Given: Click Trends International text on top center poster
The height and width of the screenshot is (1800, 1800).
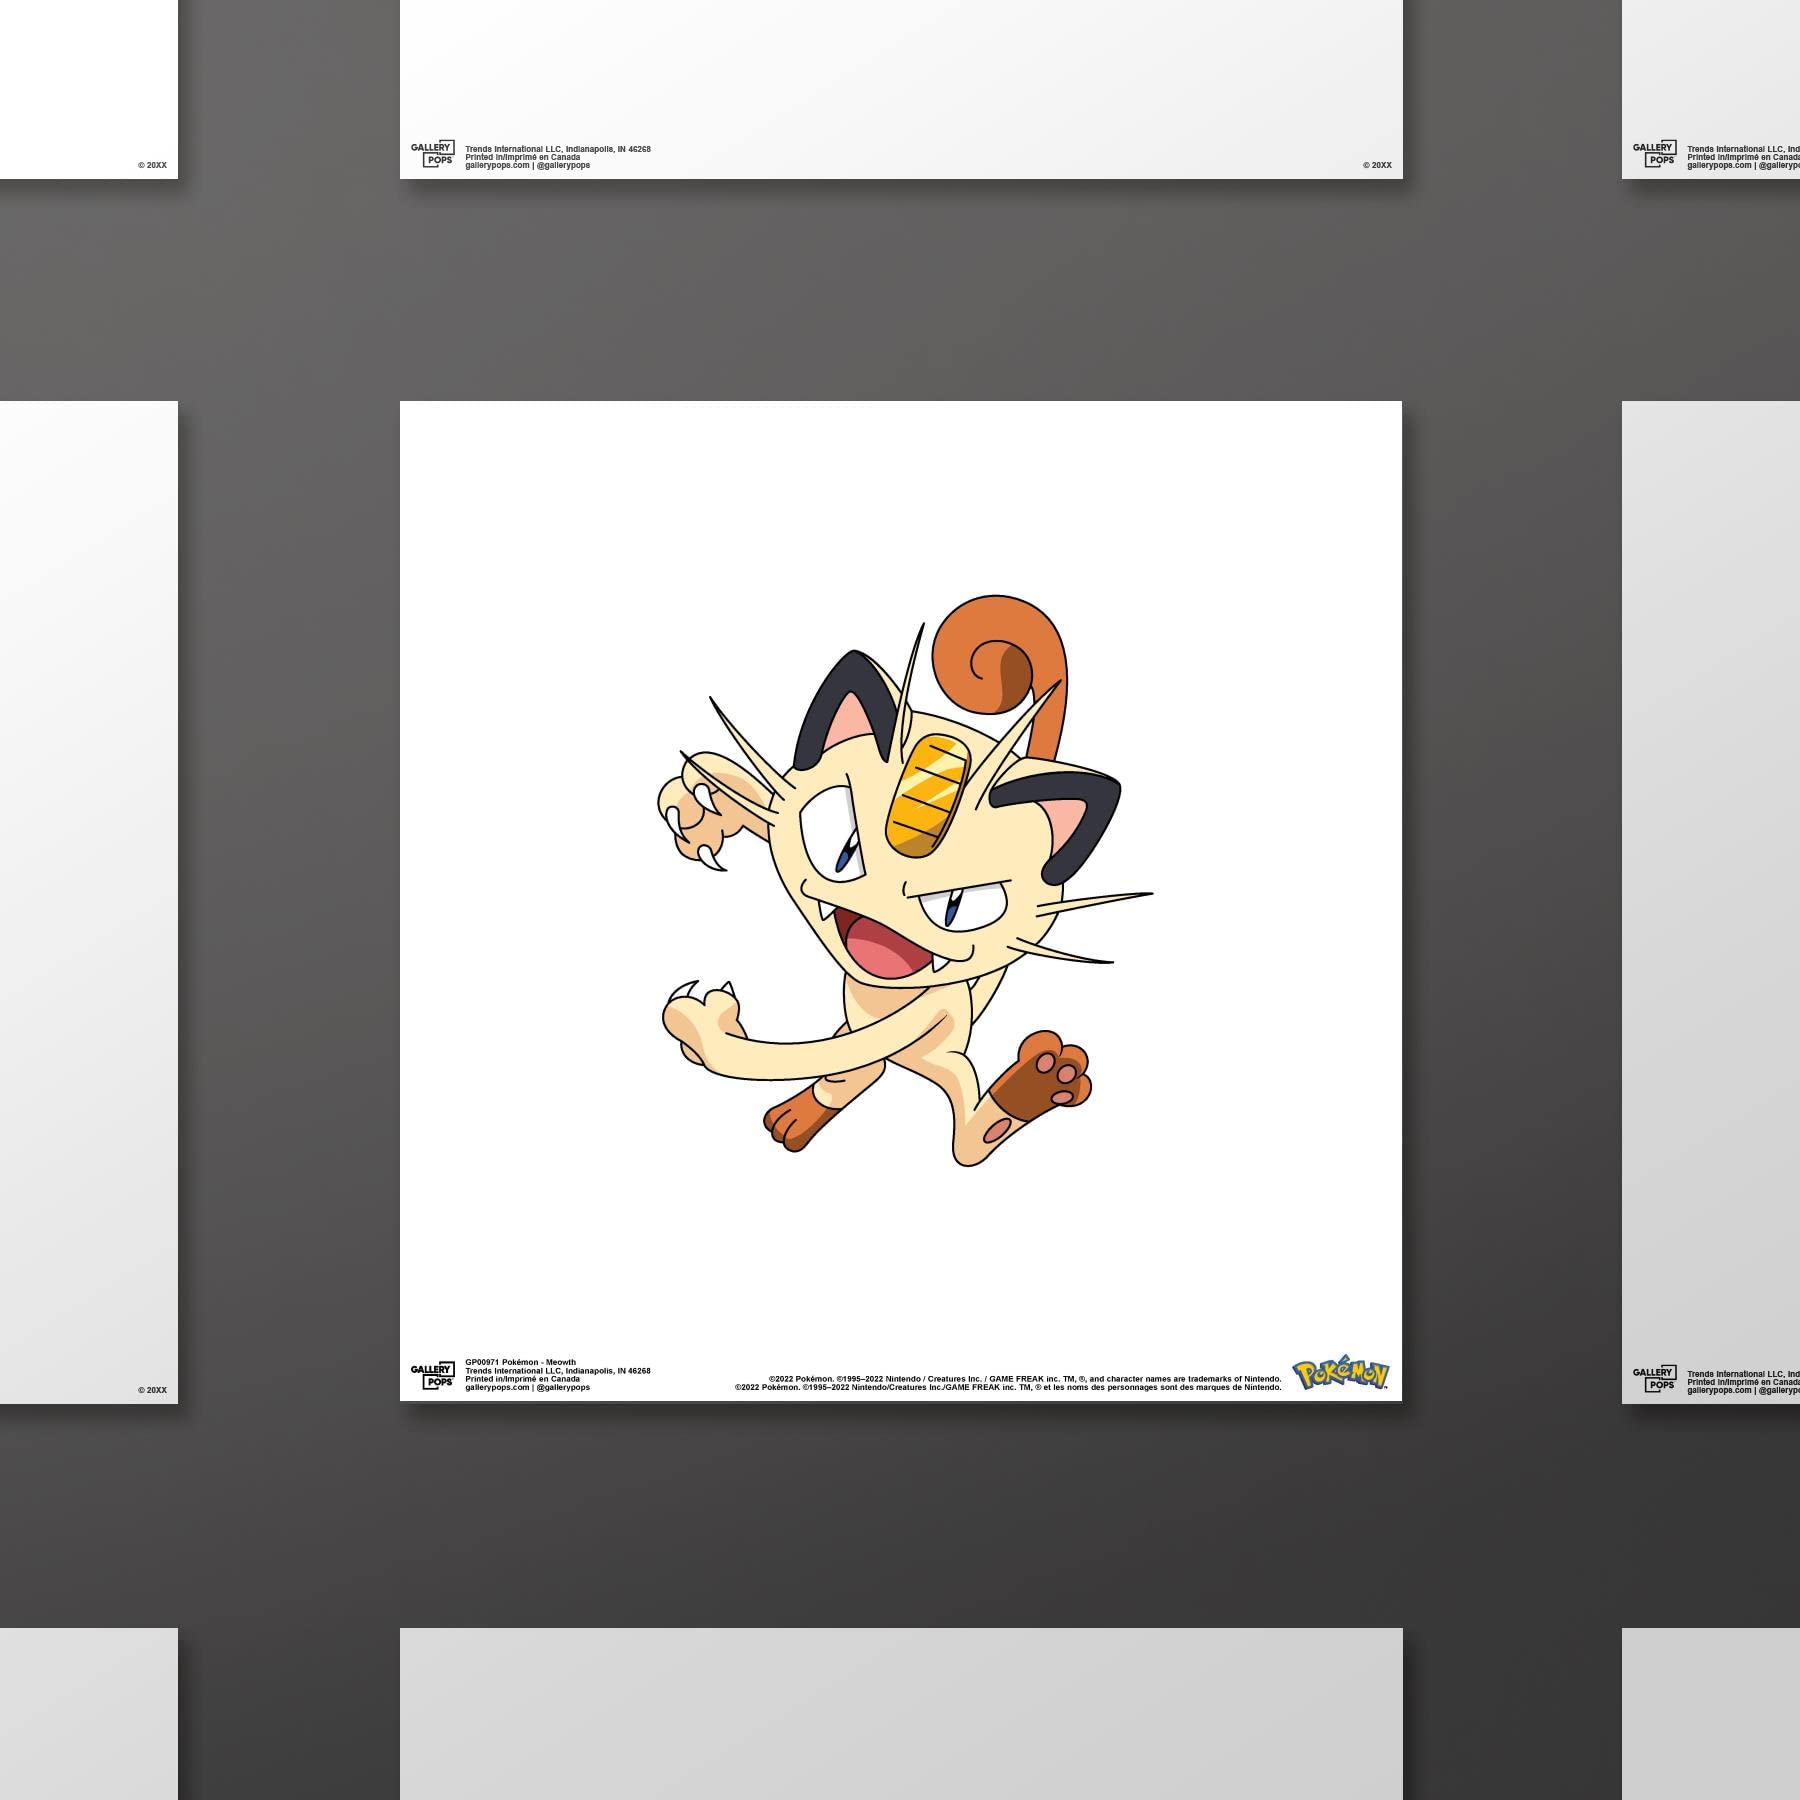Looking at the screenshot, I should [x=558, y=149].
